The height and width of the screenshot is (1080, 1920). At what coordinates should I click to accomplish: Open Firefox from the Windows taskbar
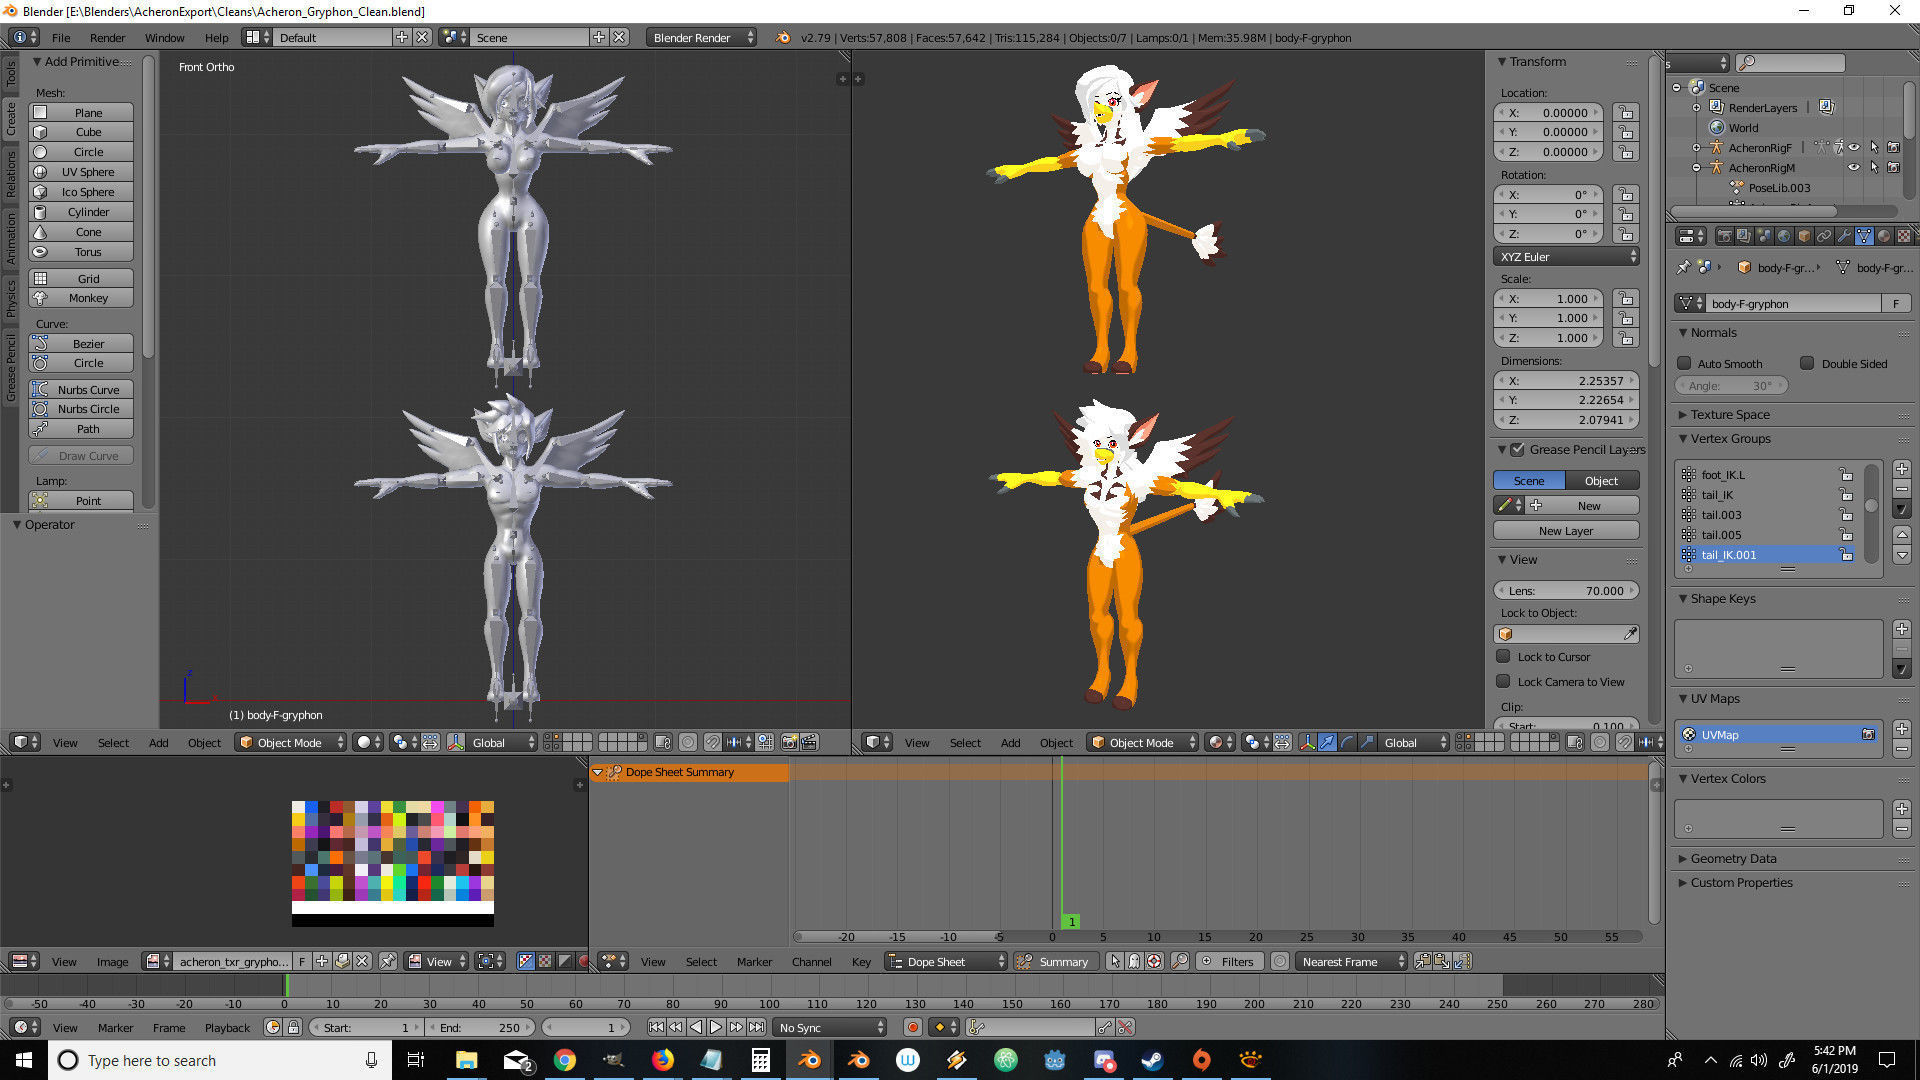[662, 1060]
